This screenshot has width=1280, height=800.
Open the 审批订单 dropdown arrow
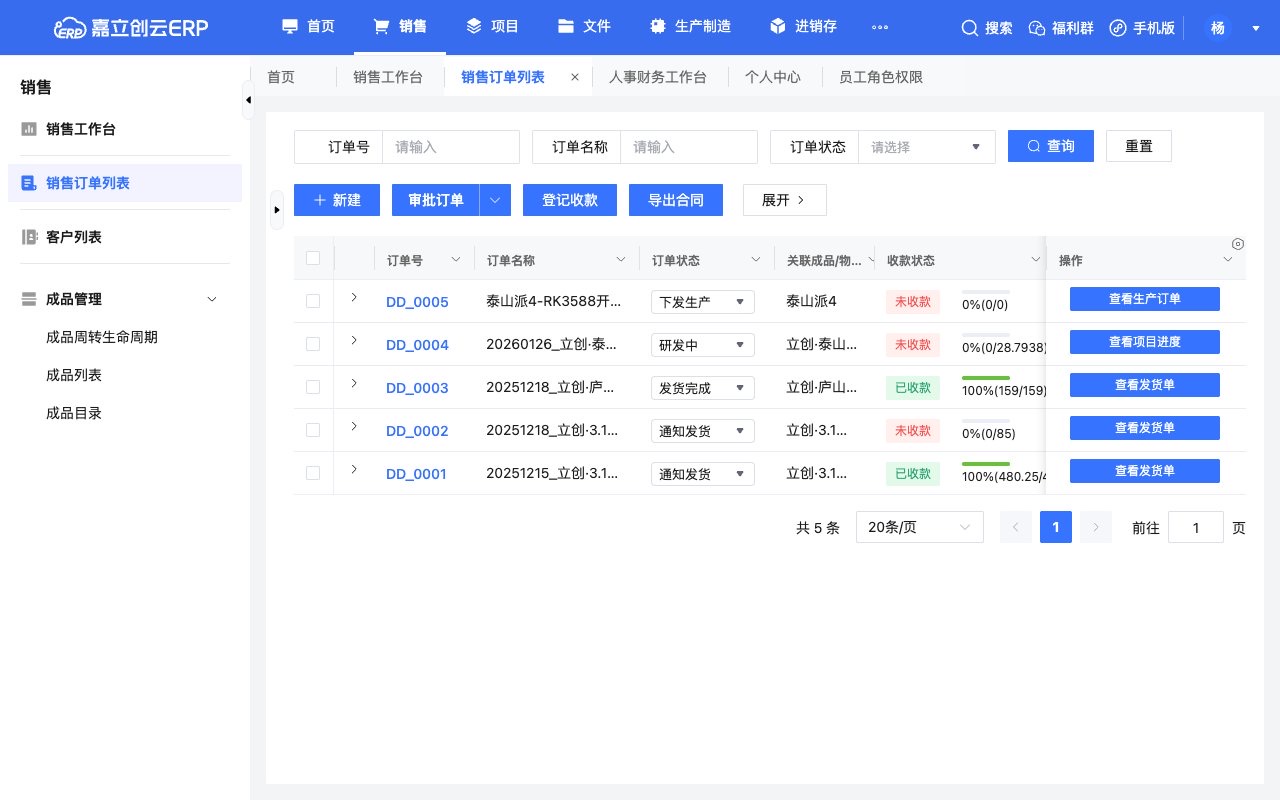tap(495, 200)
